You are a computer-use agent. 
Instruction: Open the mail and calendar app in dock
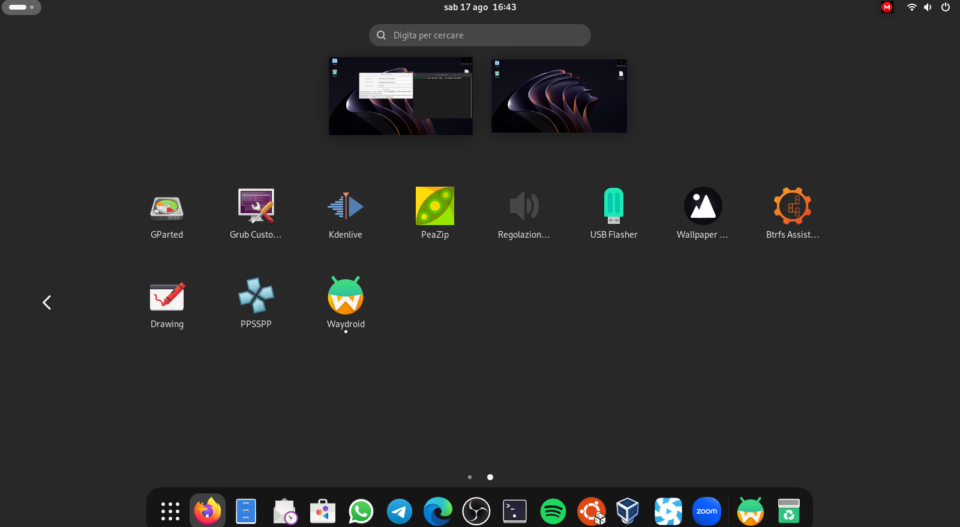click(x=285, y=511)
